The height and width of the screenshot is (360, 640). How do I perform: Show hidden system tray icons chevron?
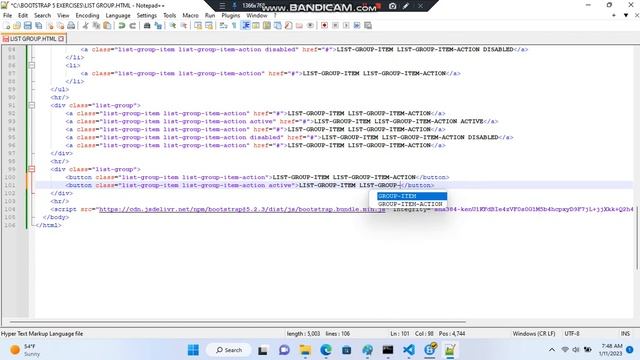tap(552, 350)
